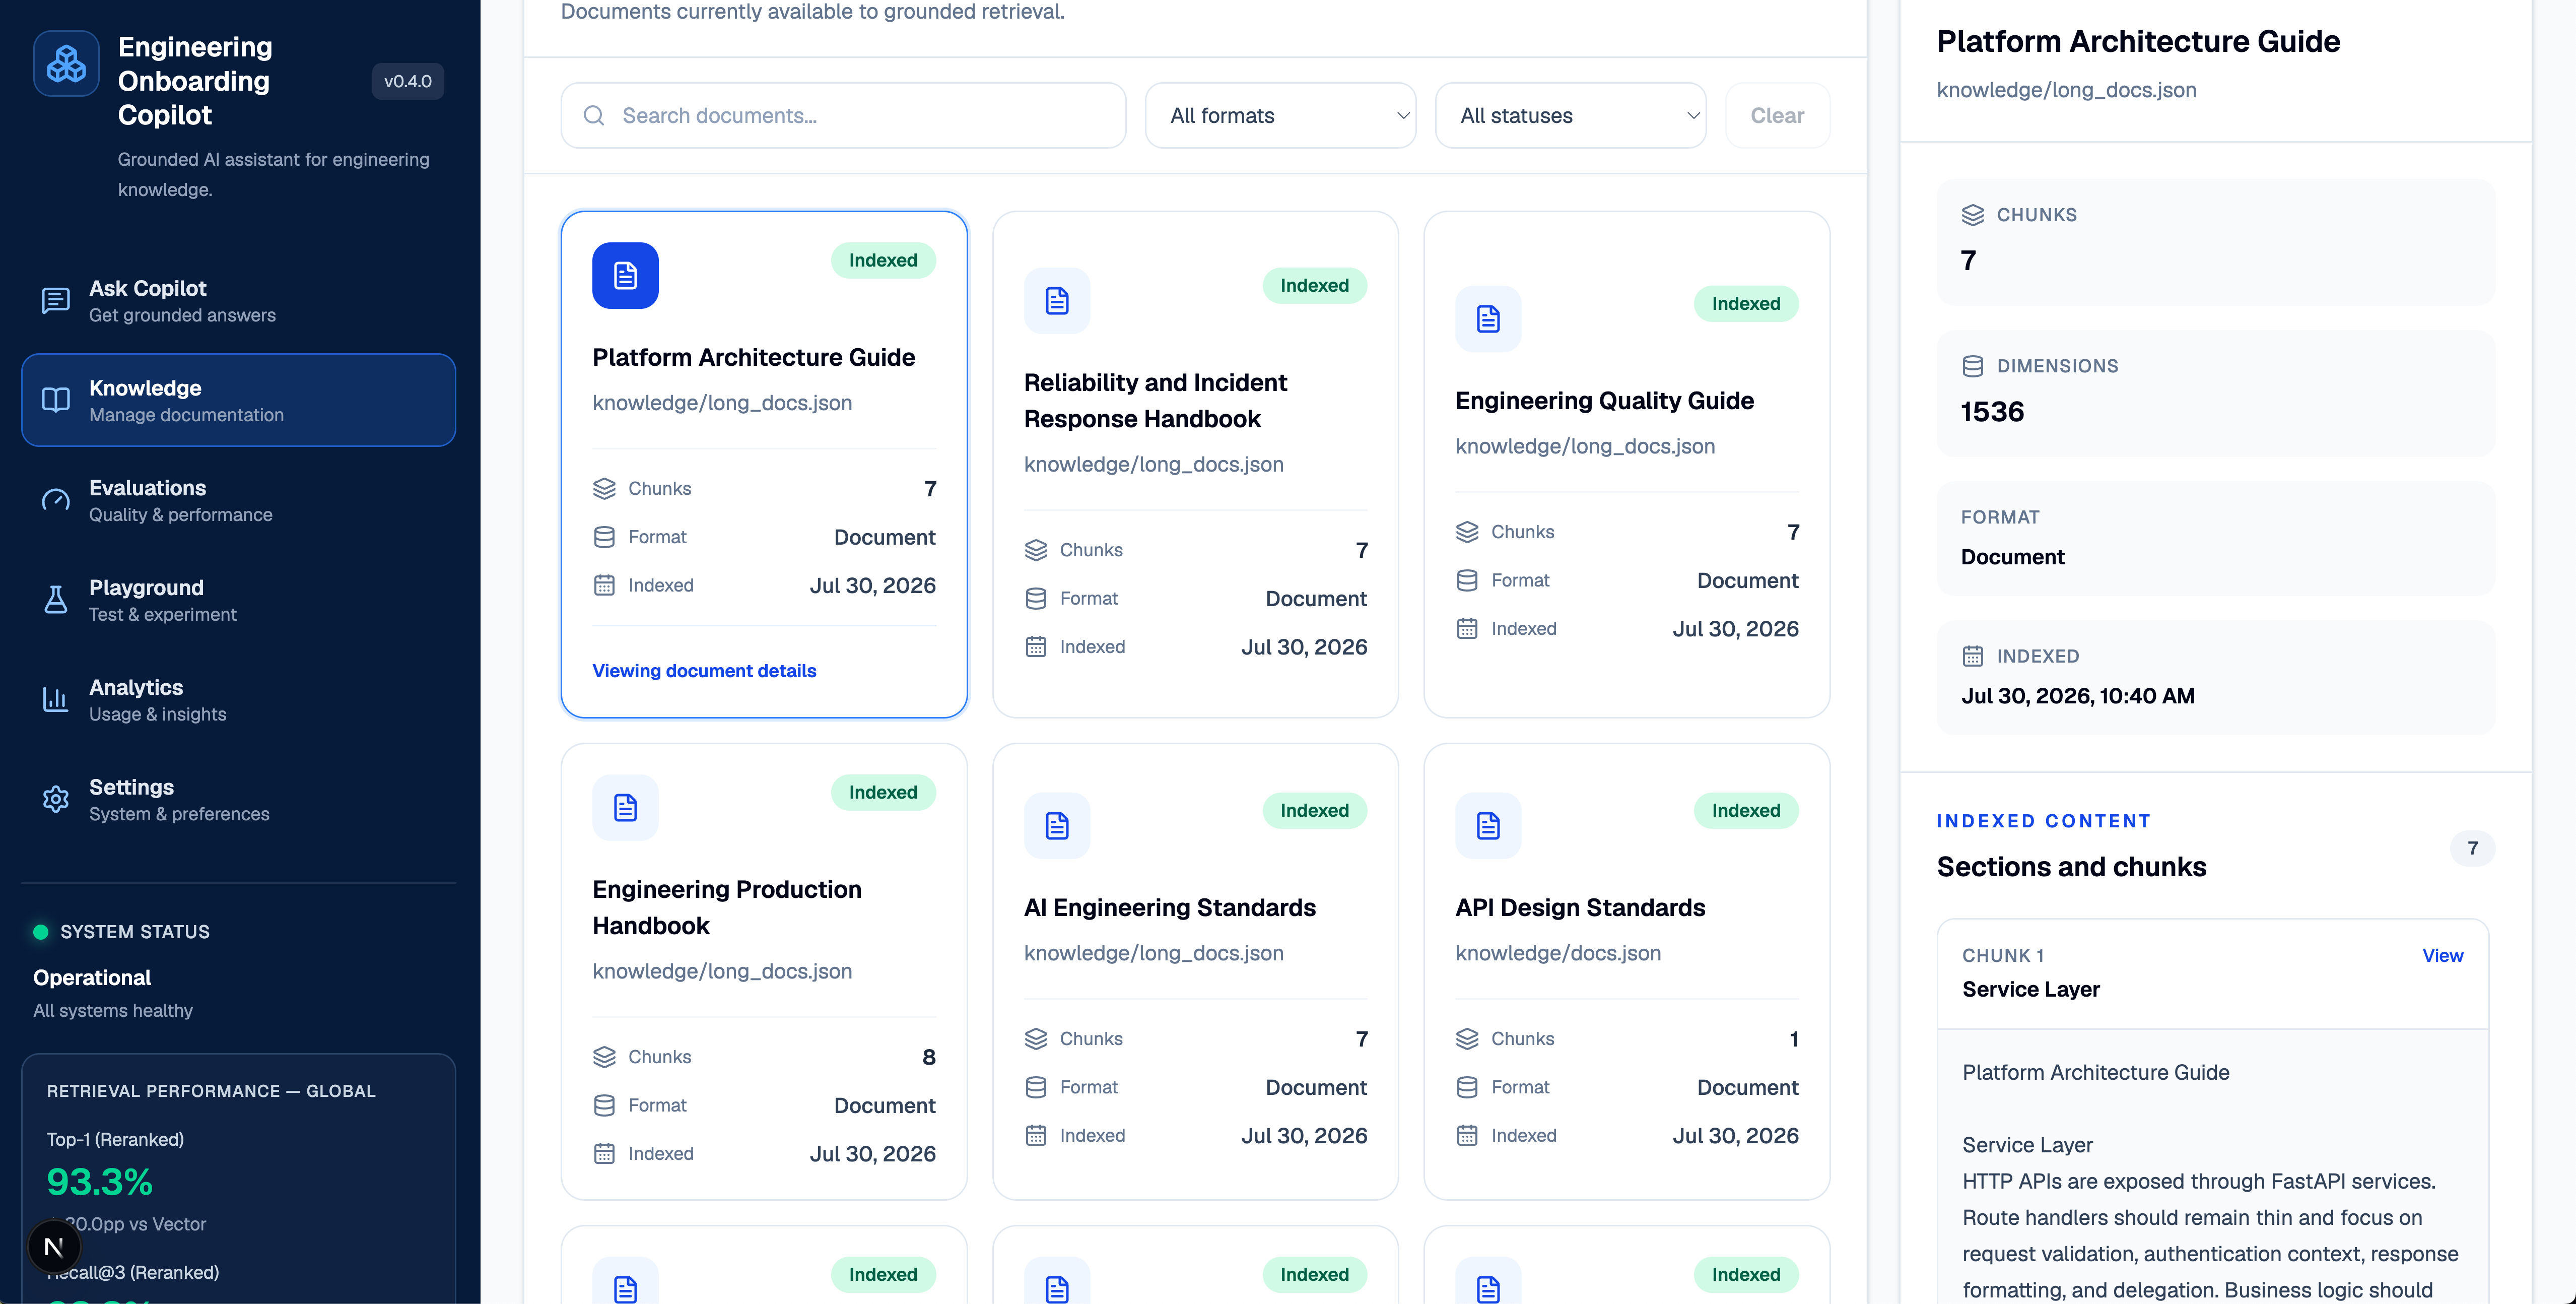
Task: Focus the Search documents input field
Action: (x=843, y=116)
